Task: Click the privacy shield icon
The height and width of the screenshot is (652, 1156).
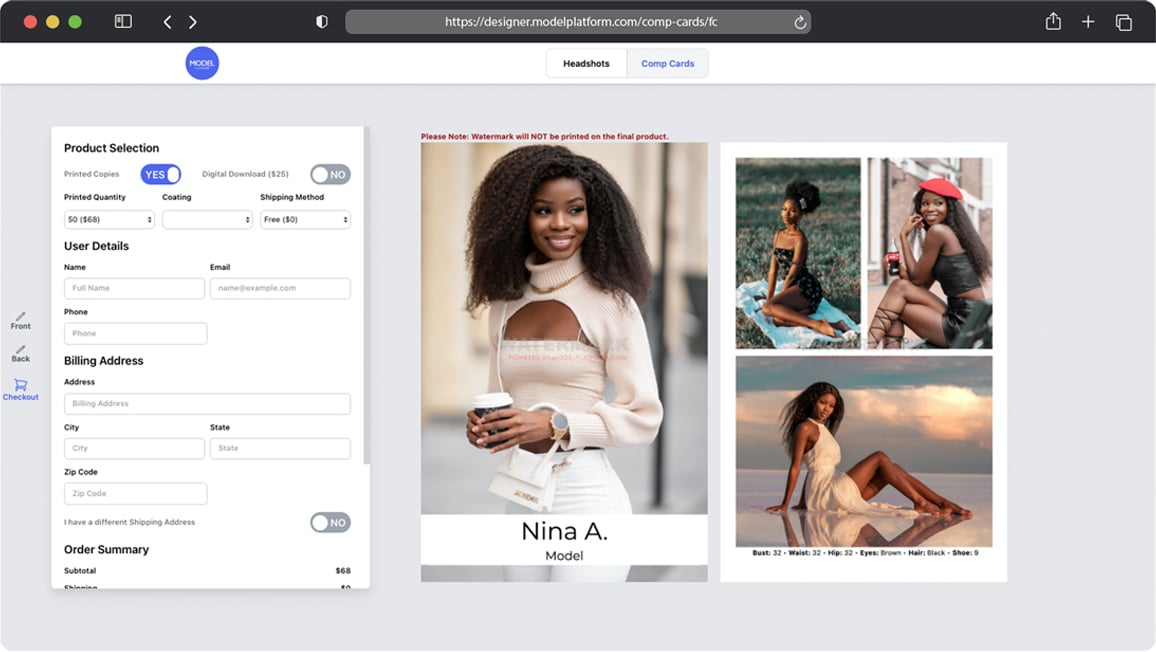Action: coord(321,22)
